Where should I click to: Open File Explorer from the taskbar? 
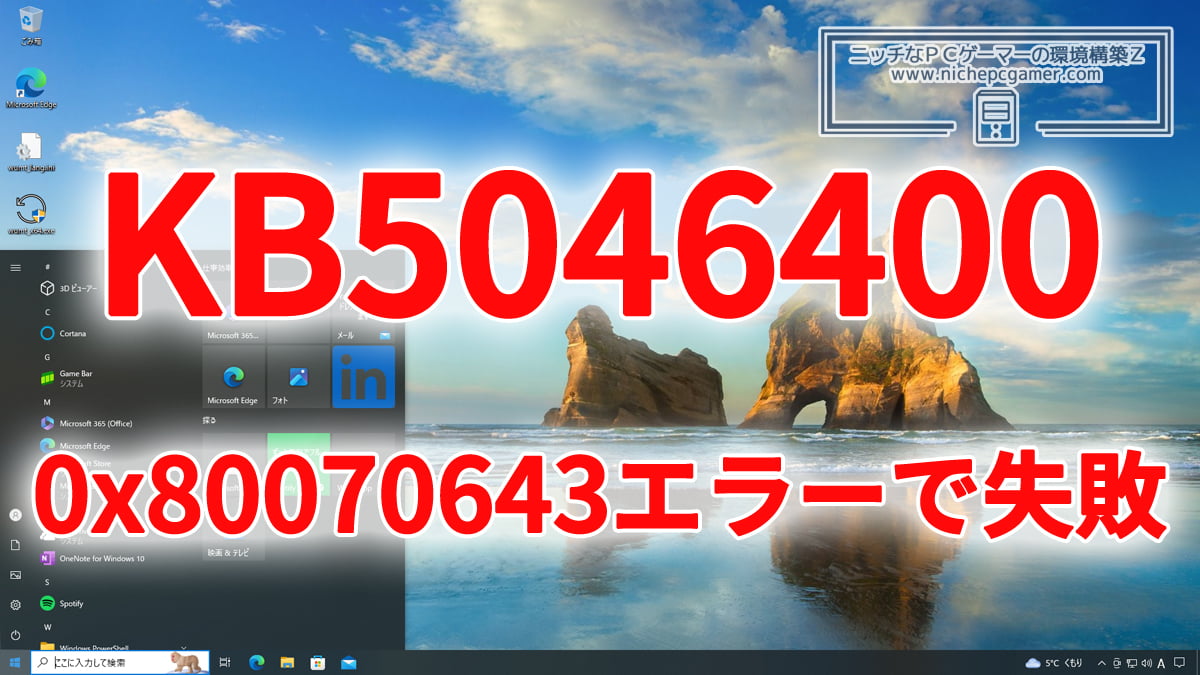pyautogui.click(x=287, y=662)
